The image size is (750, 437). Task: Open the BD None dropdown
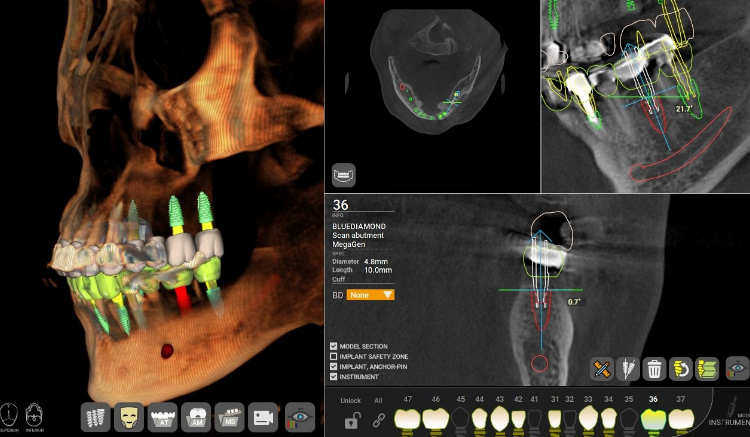tap(370, 295)
